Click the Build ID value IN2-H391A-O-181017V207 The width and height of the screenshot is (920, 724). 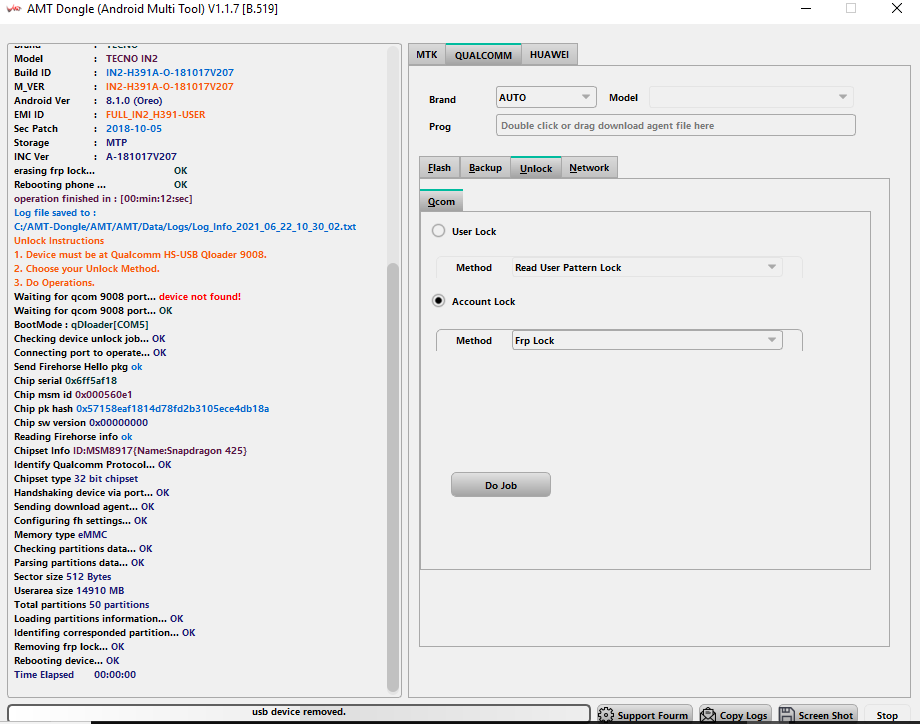pos(170,73)
